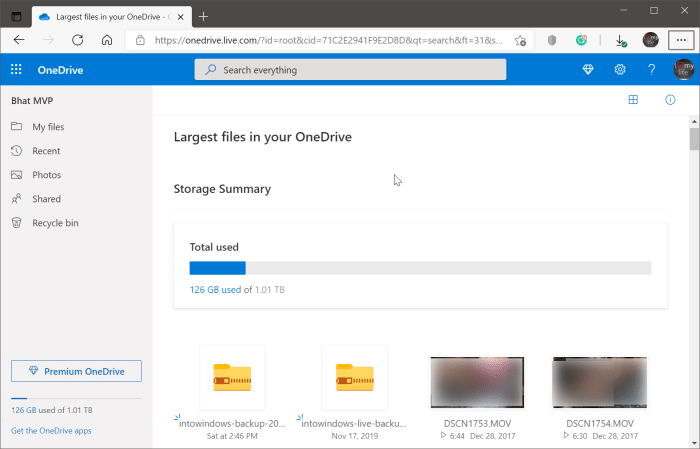Click the Total used storage bar

click(421, 268)
